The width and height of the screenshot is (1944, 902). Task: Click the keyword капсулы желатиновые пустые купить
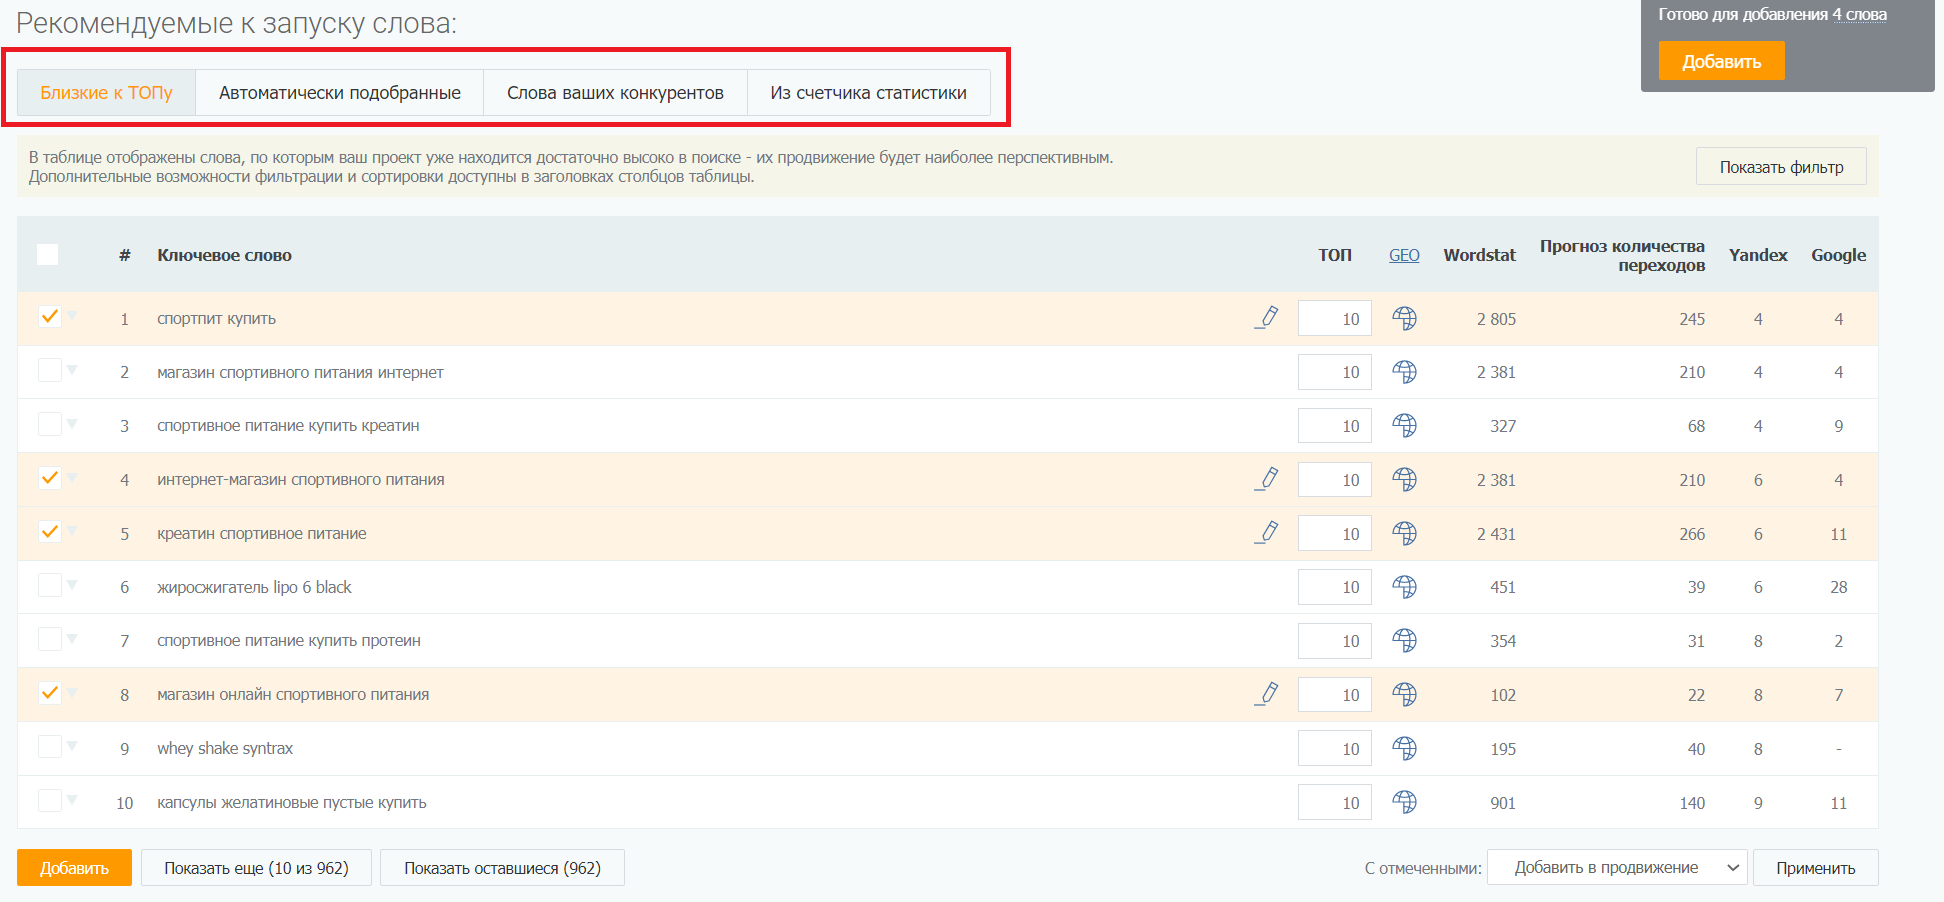point(292,802)
